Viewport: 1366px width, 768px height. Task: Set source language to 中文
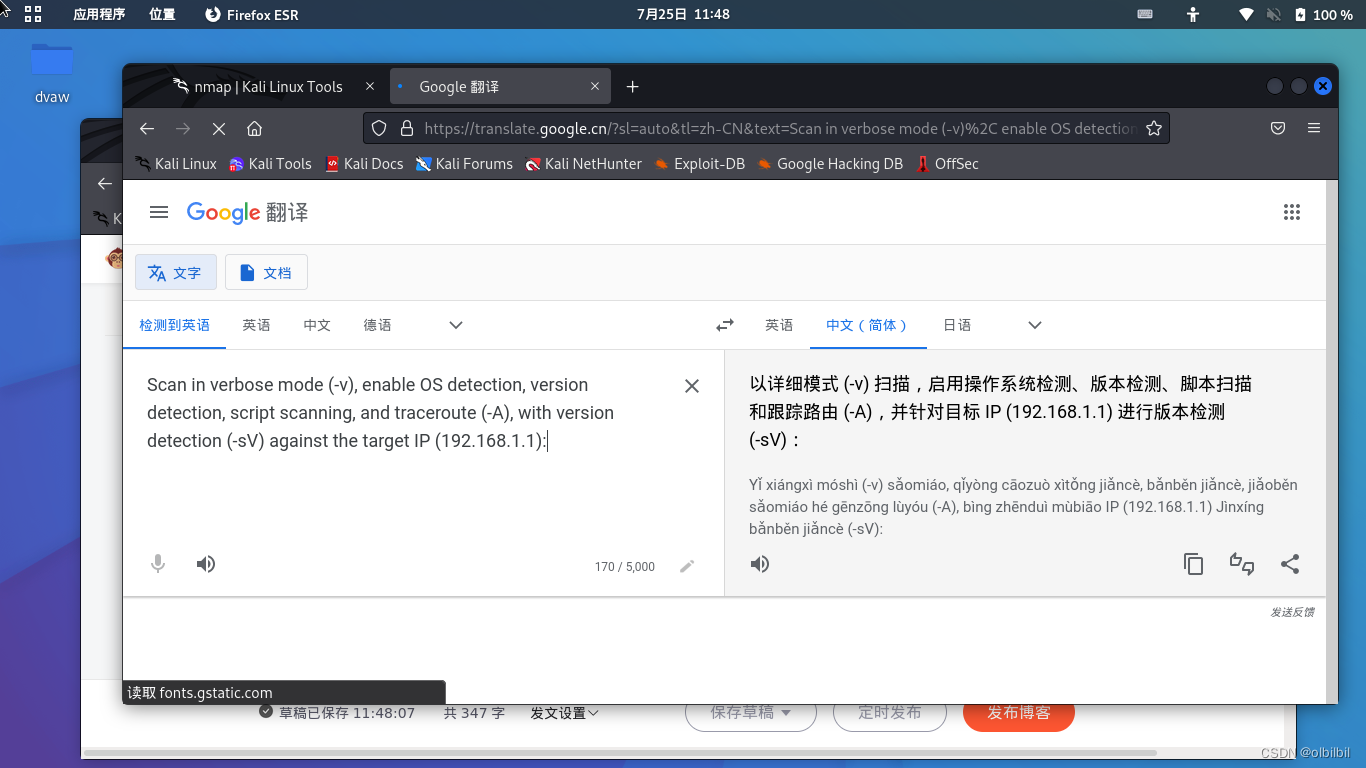click(317, 325)
